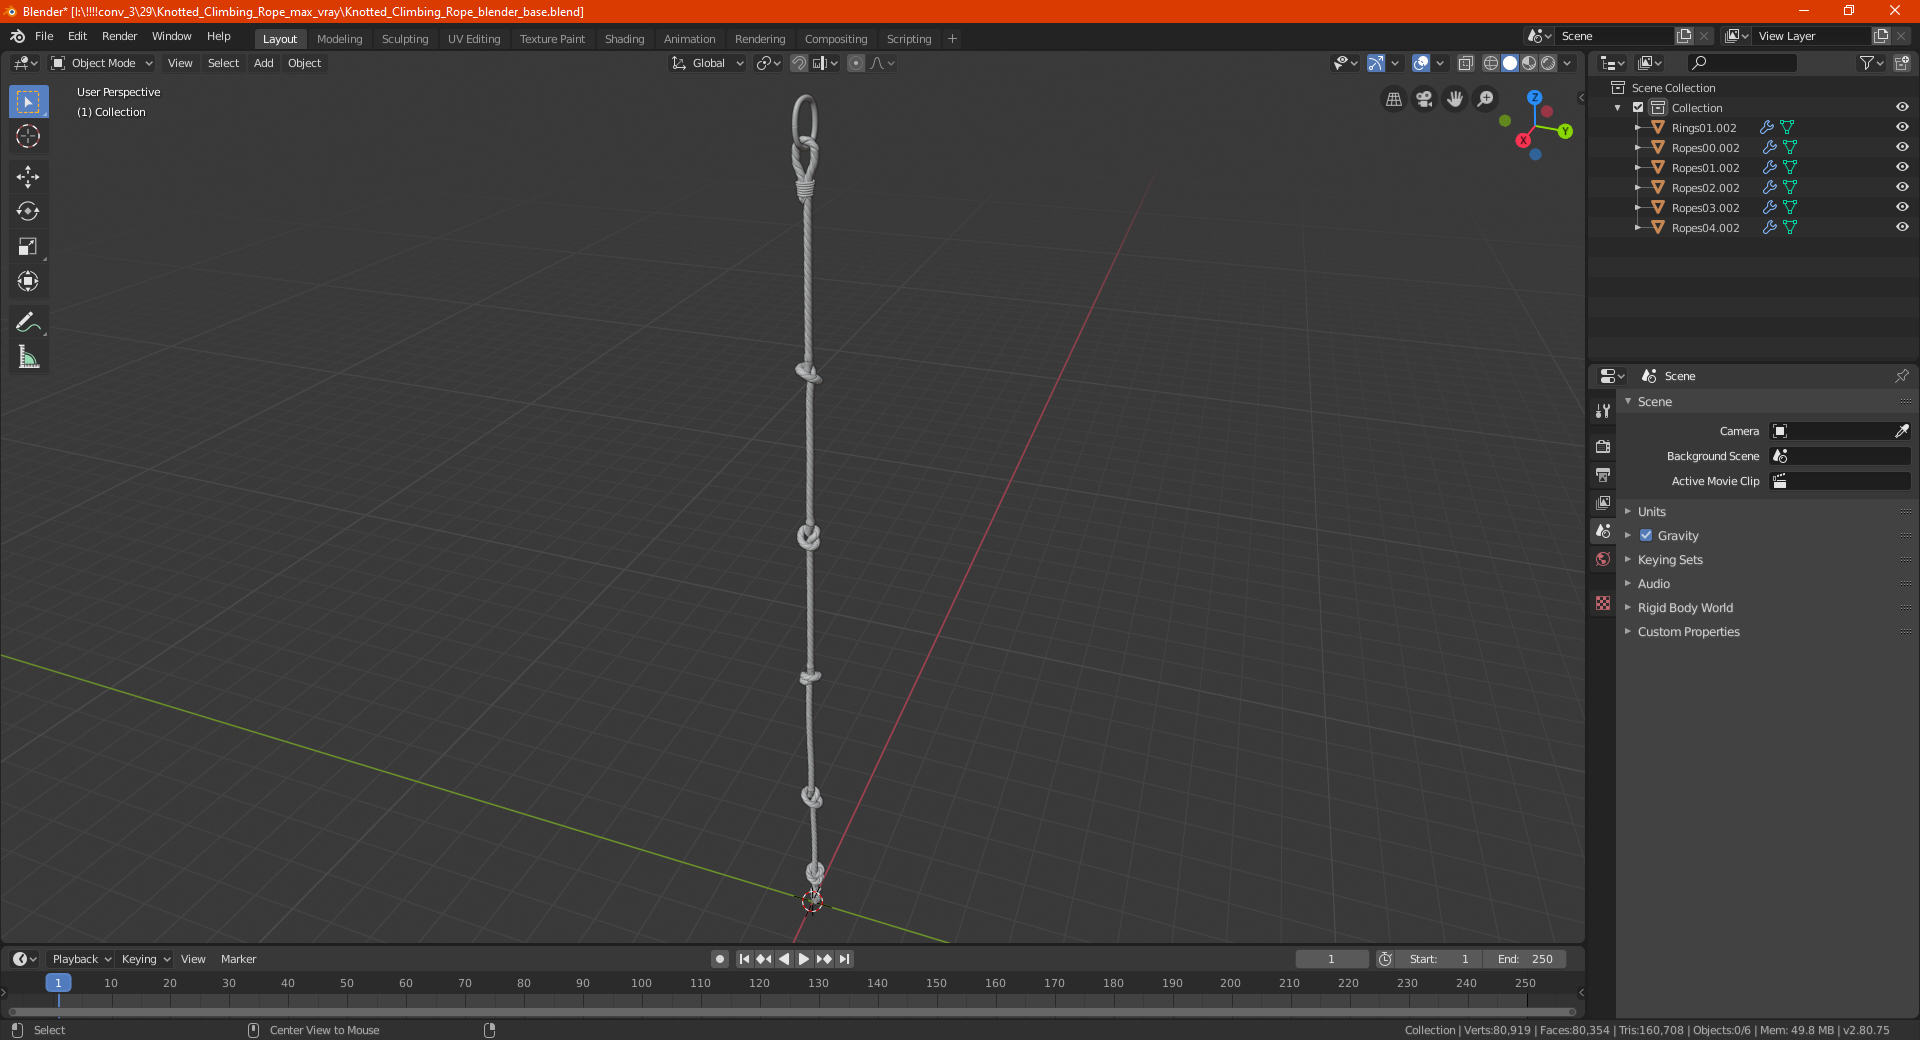
Task: Jump to timeline end frame
Action: (x=845, y=959)
